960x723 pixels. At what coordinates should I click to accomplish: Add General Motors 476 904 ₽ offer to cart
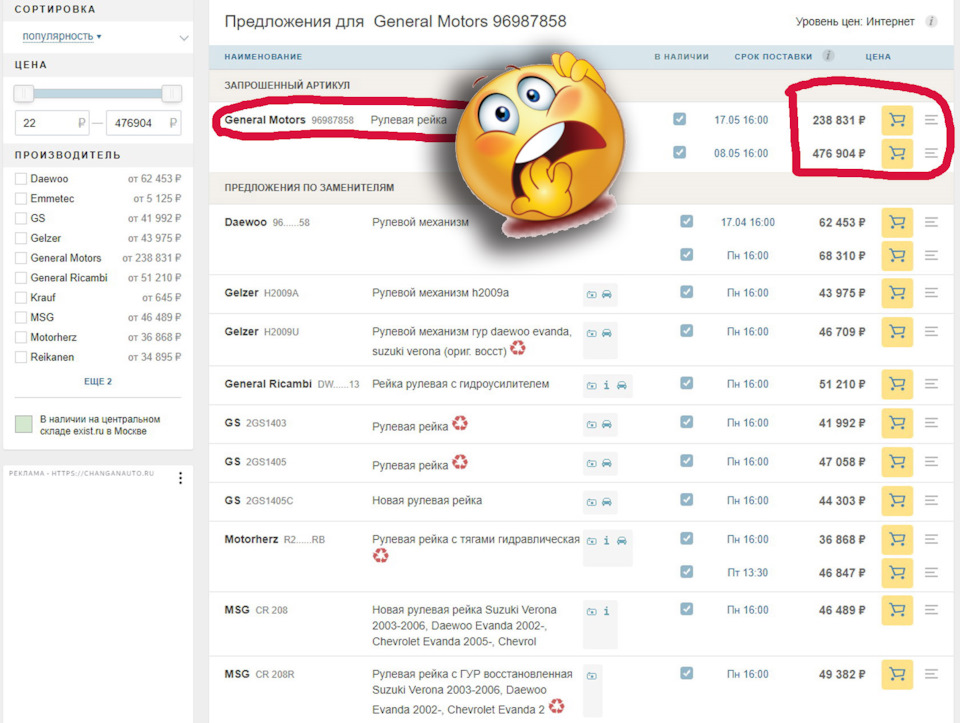897,153
